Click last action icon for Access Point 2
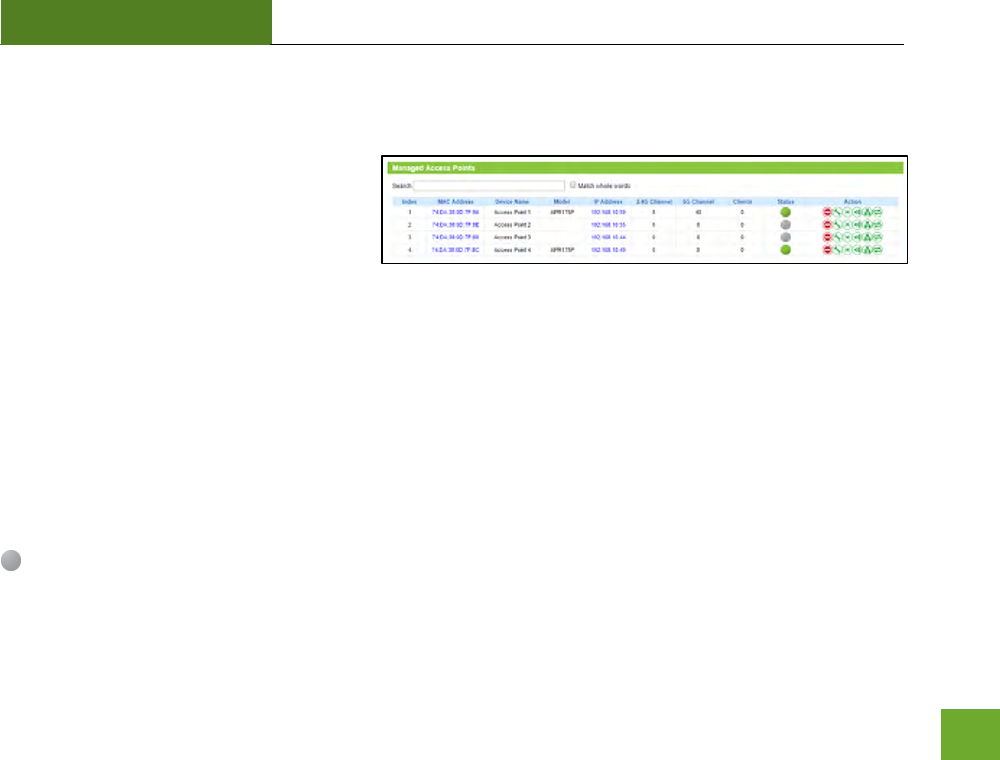The height and width of the screenshot is (760, 1000). coord(878,224)
